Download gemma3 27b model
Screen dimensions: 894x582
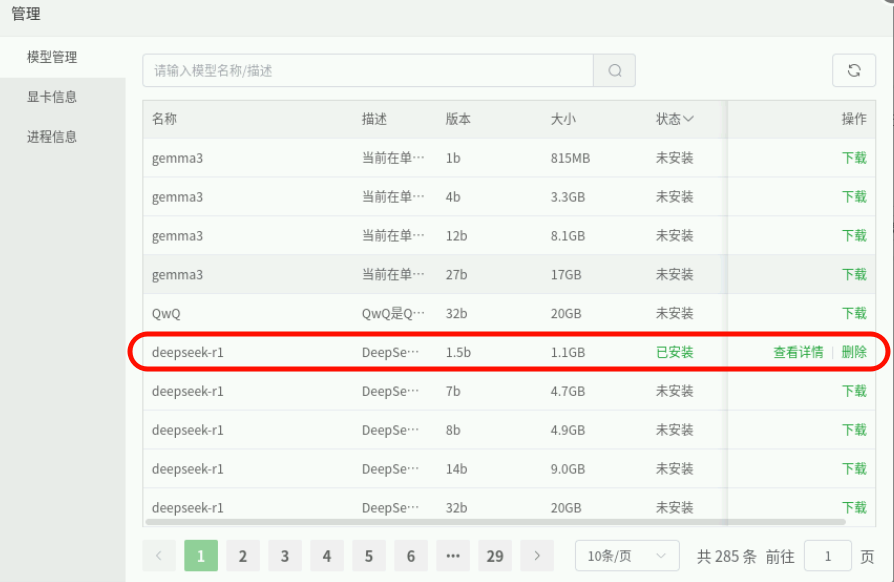854,274
